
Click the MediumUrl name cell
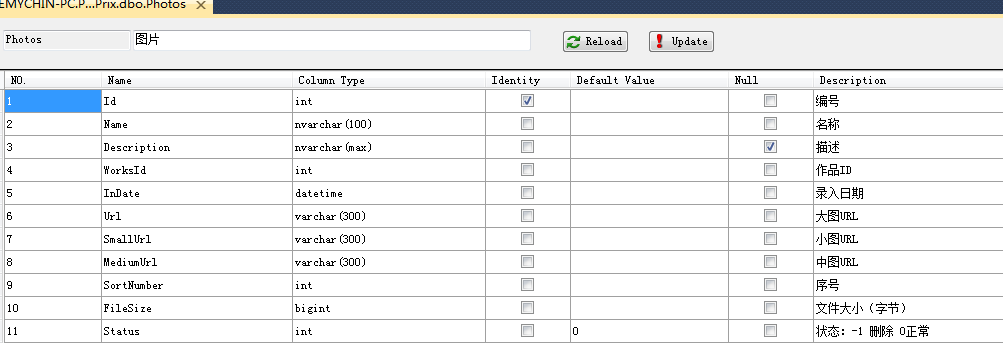click(x=197, y=262)
